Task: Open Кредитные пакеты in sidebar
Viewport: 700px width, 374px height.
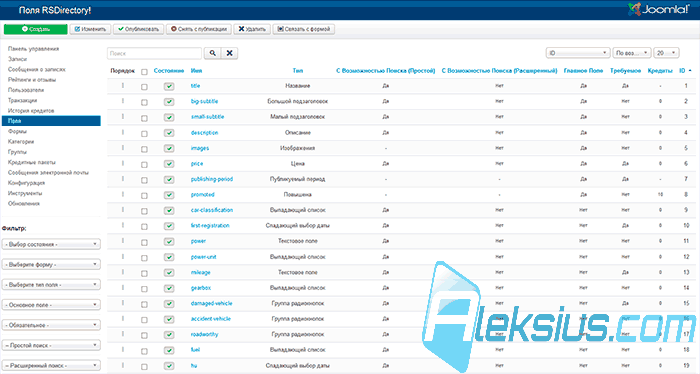Action: coord(32,162)
